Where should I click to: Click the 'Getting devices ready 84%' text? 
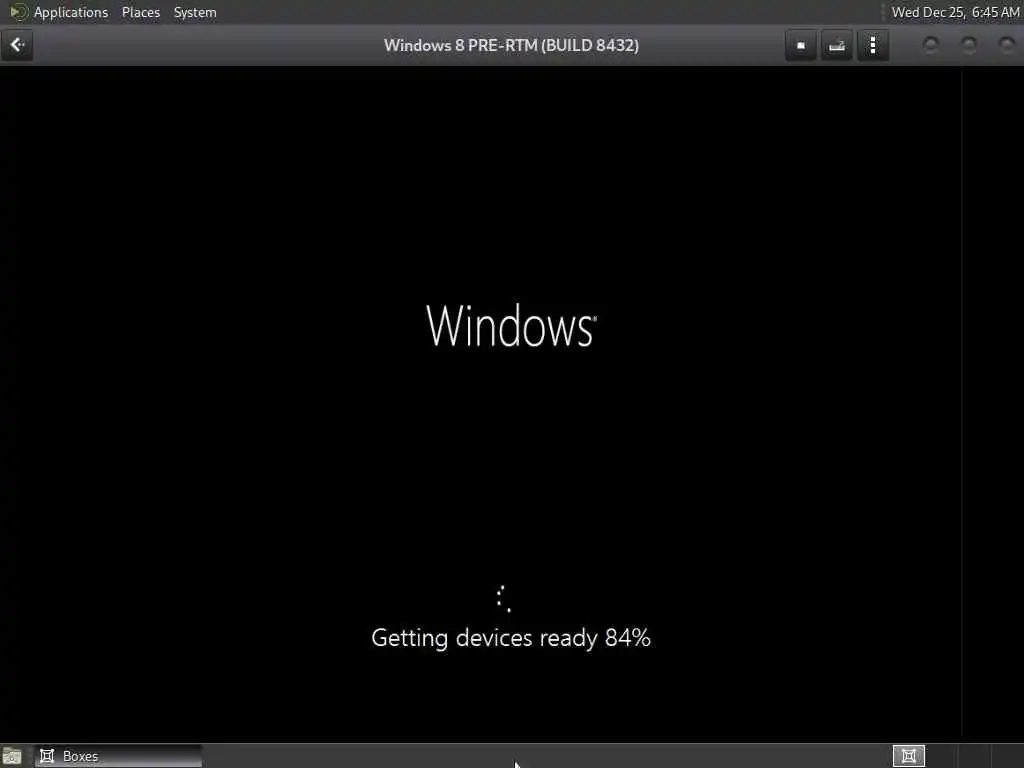coord(511,638)
